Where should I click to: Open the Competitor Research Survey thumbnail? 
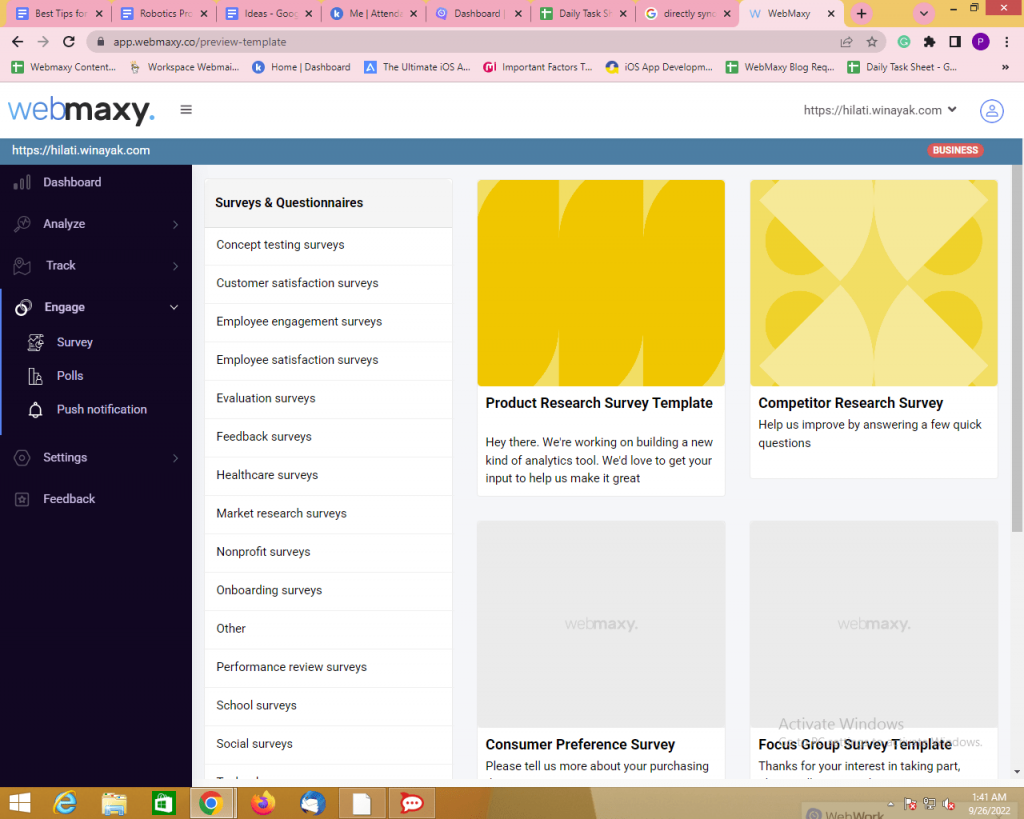click(x=874, y=283)
